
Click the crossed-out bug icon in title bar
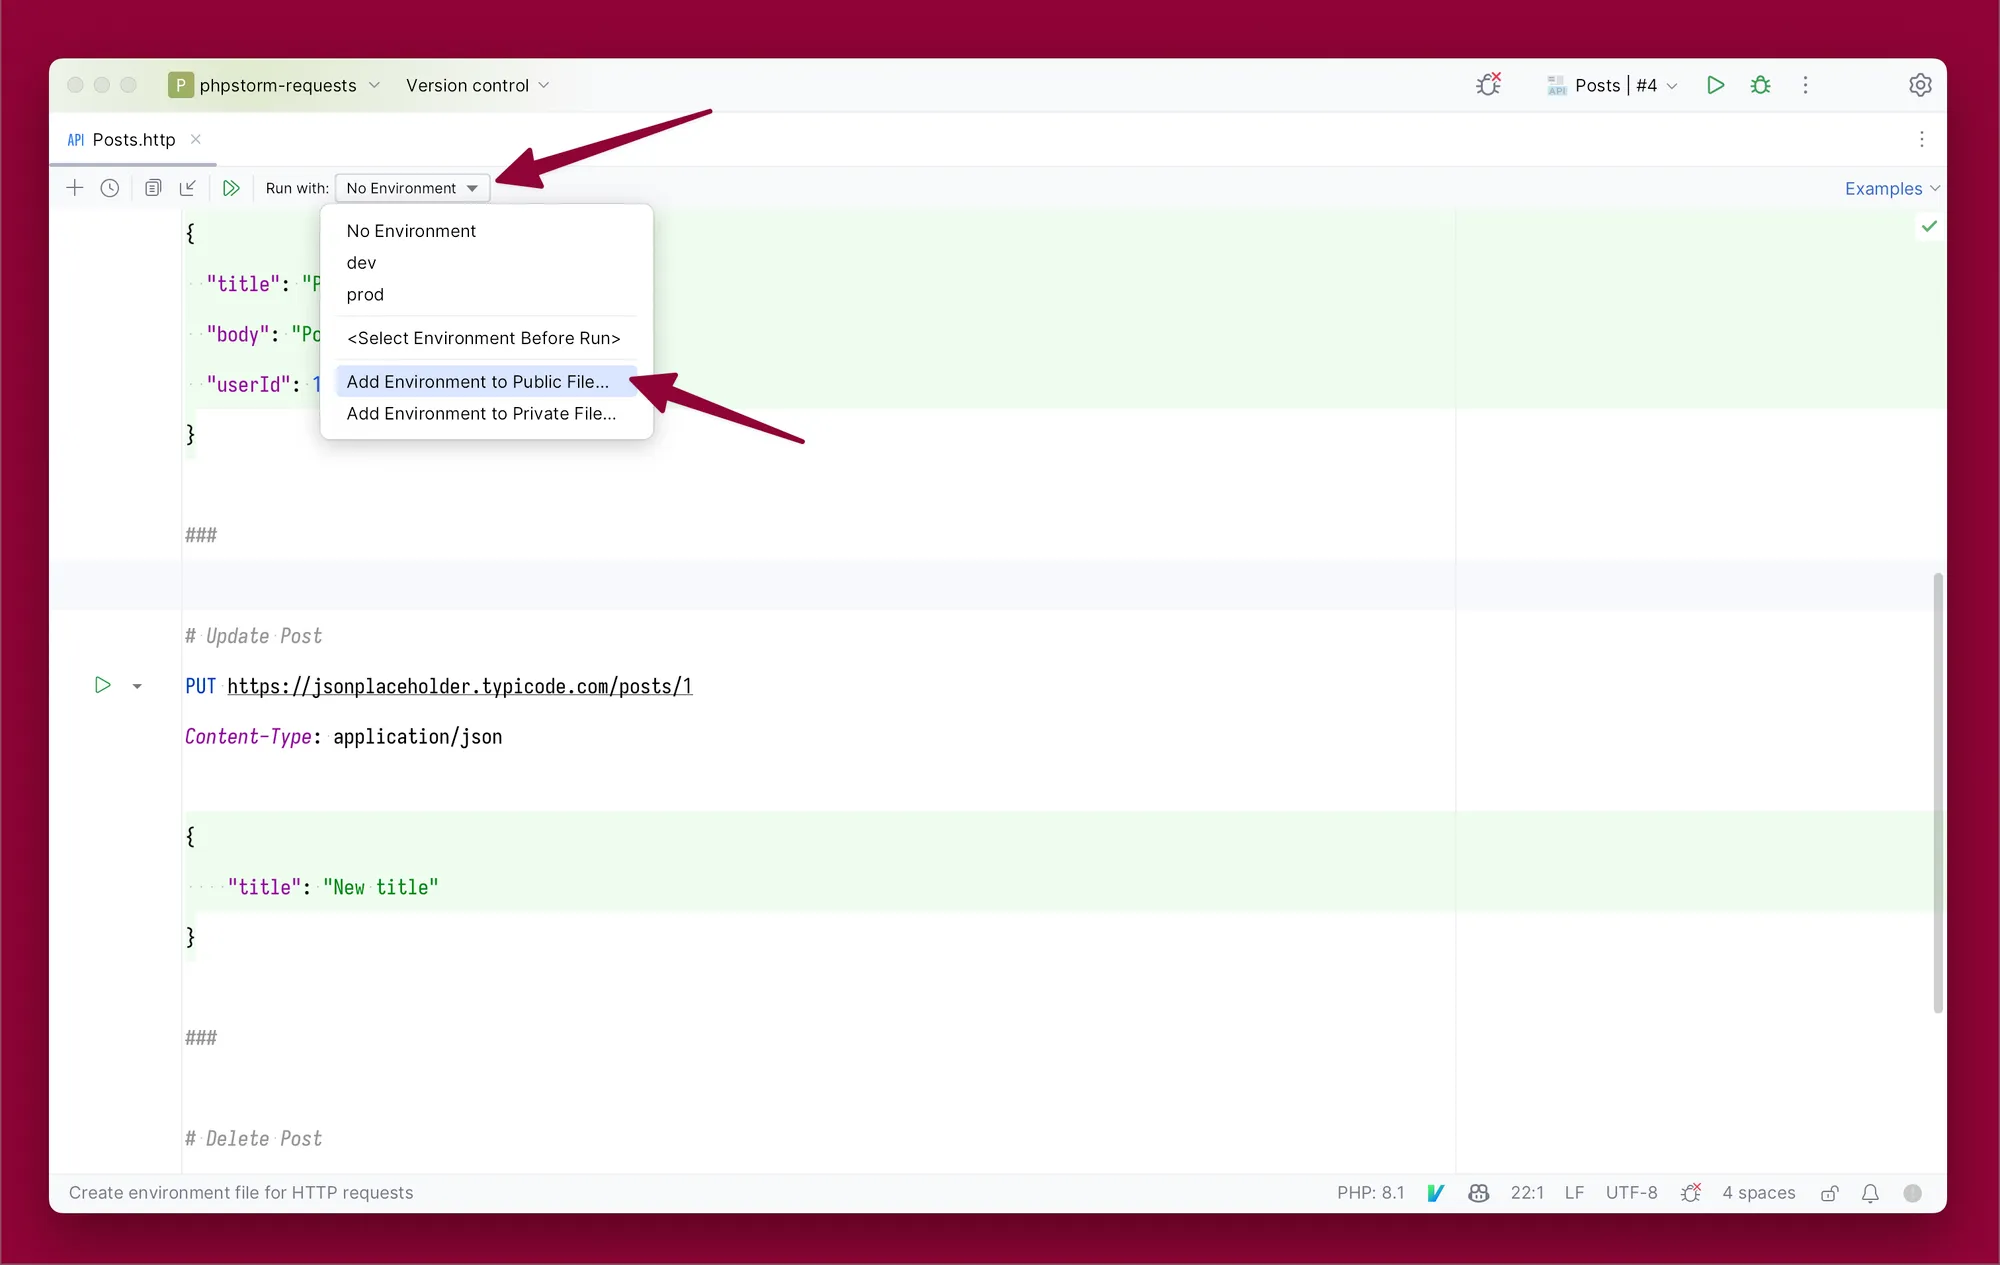1489,85
